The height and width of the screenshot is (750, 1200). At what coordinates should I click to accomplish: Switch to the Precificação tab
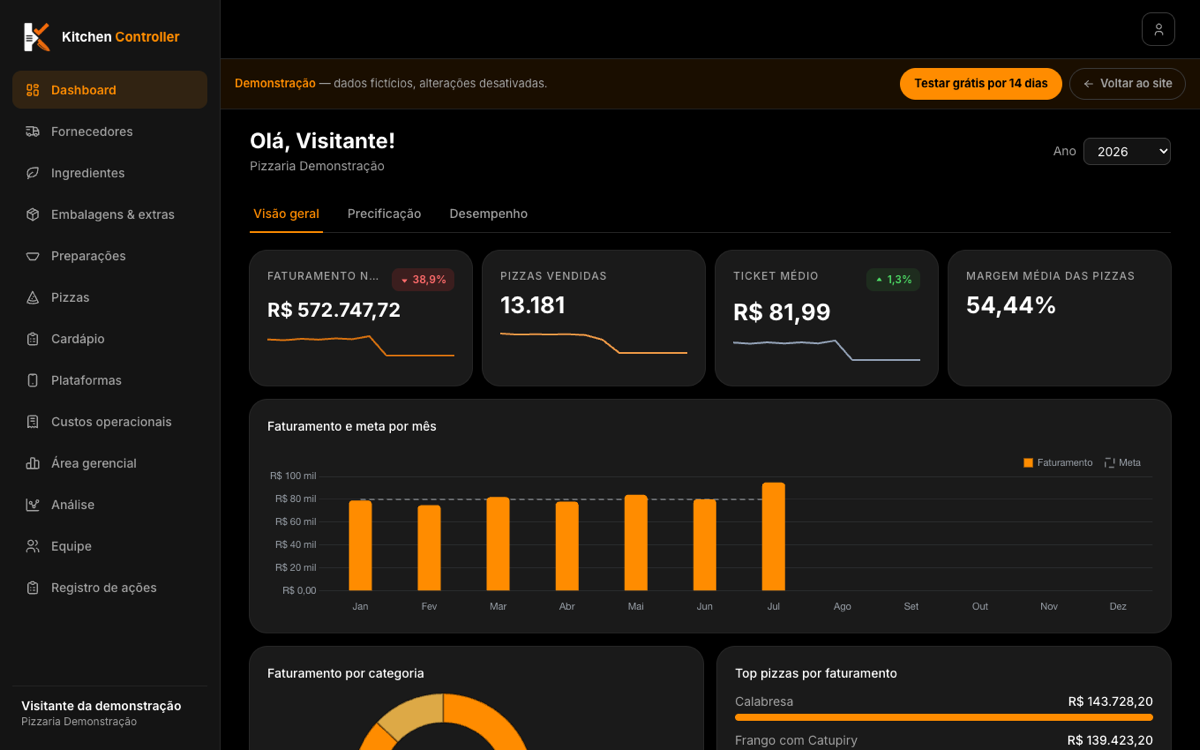384,214
